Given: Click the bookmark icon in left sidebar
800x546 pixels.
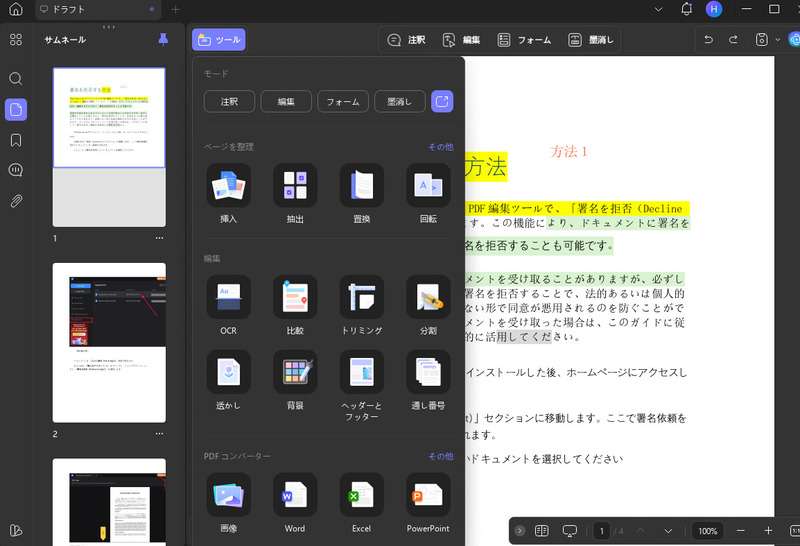Looking at the screenshot, I should [16, 140].
